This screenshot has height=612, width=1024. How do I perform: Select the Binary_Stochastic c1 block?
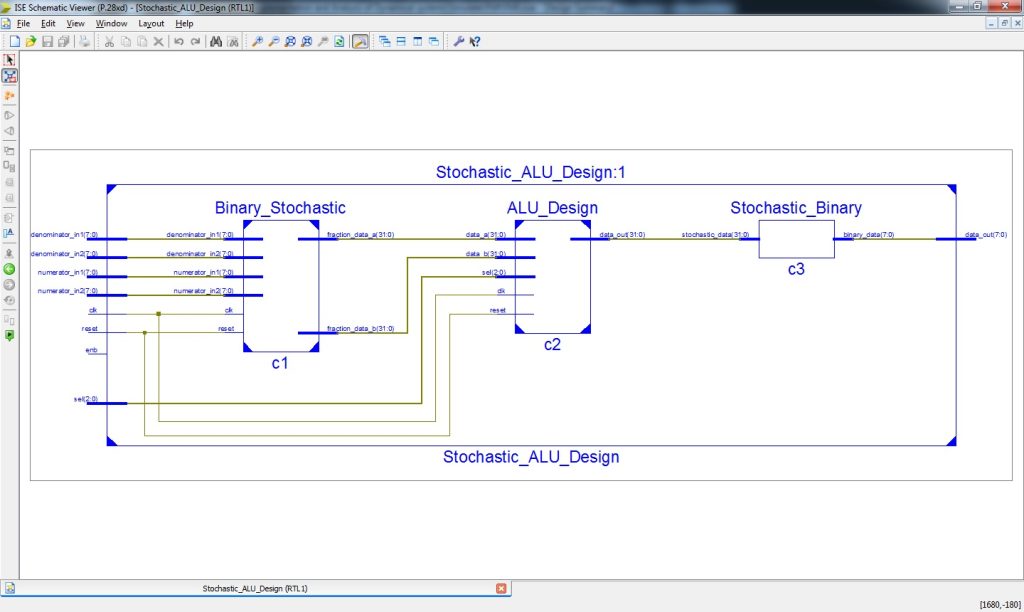(280, 285)
